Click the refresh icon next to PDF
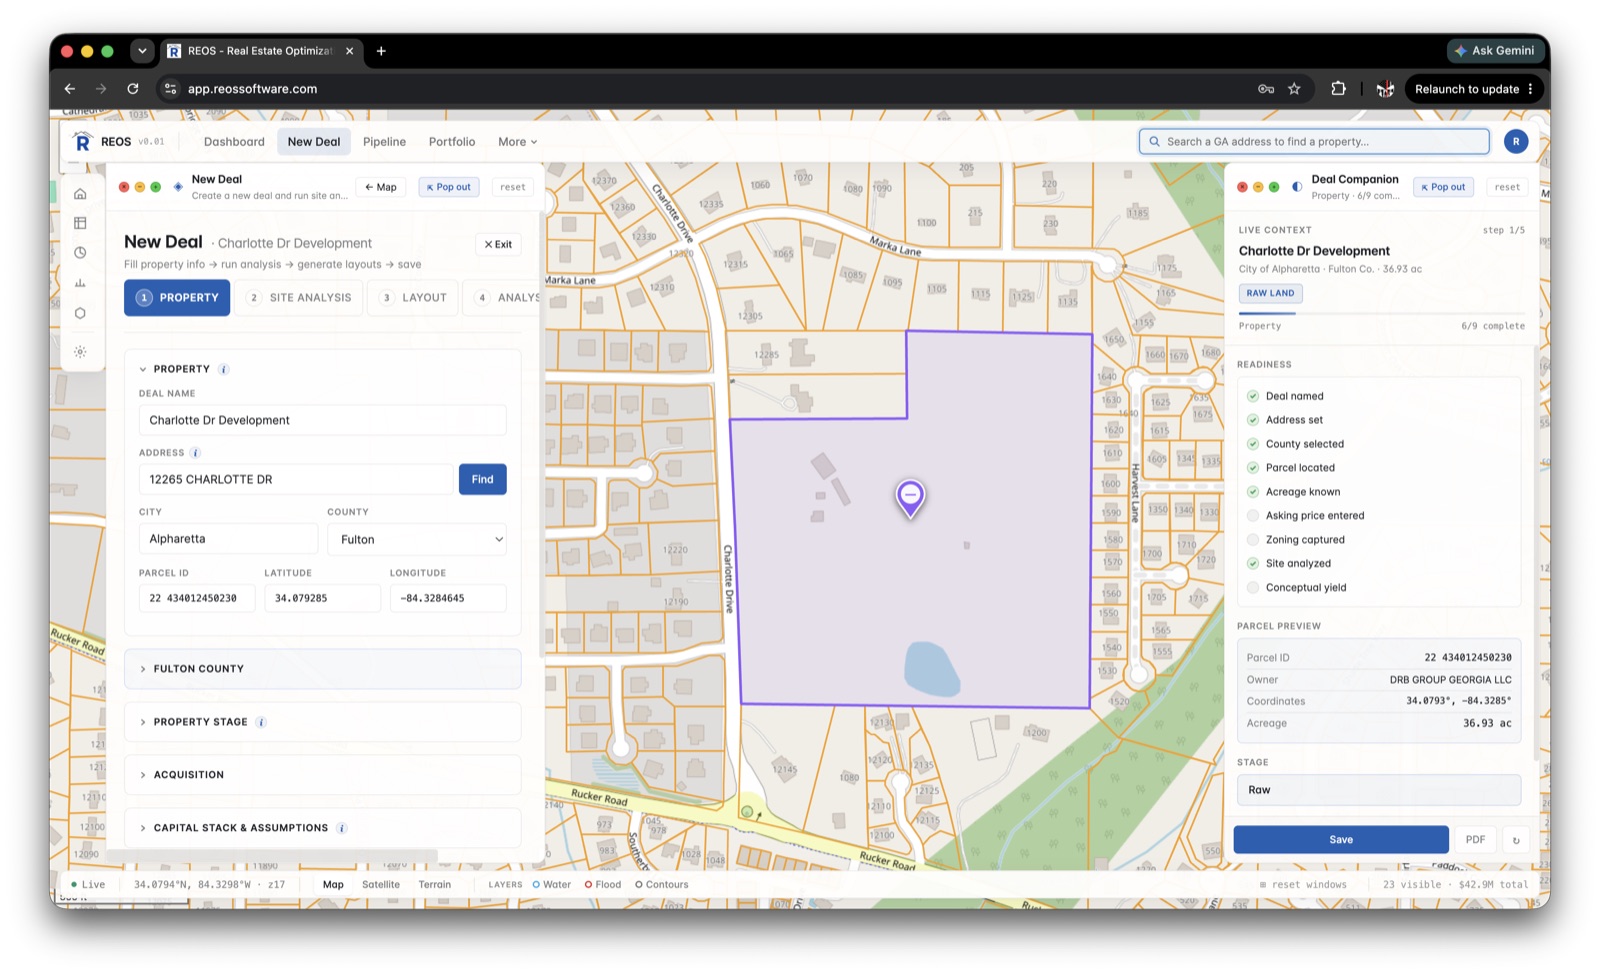 1516,840
